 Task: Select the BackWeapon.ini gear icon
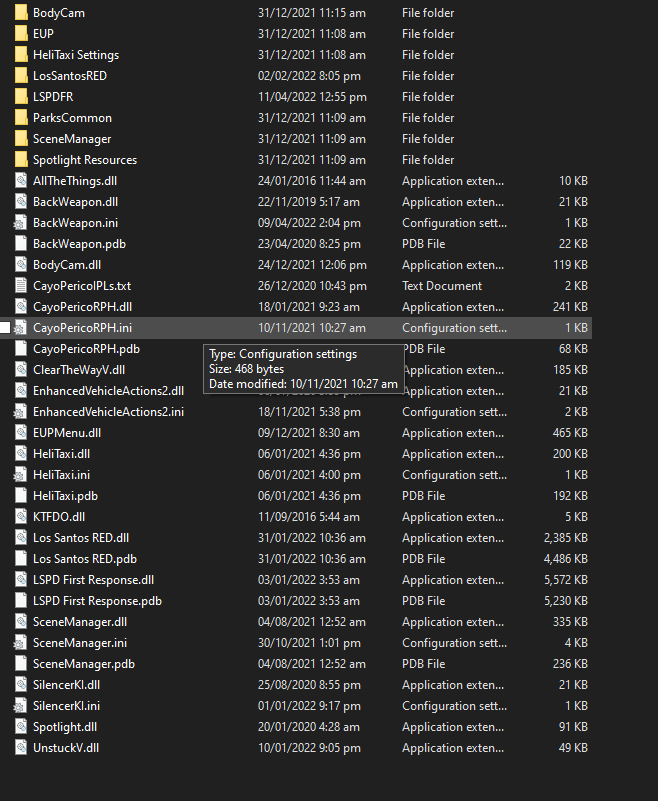tap(20, 223)
